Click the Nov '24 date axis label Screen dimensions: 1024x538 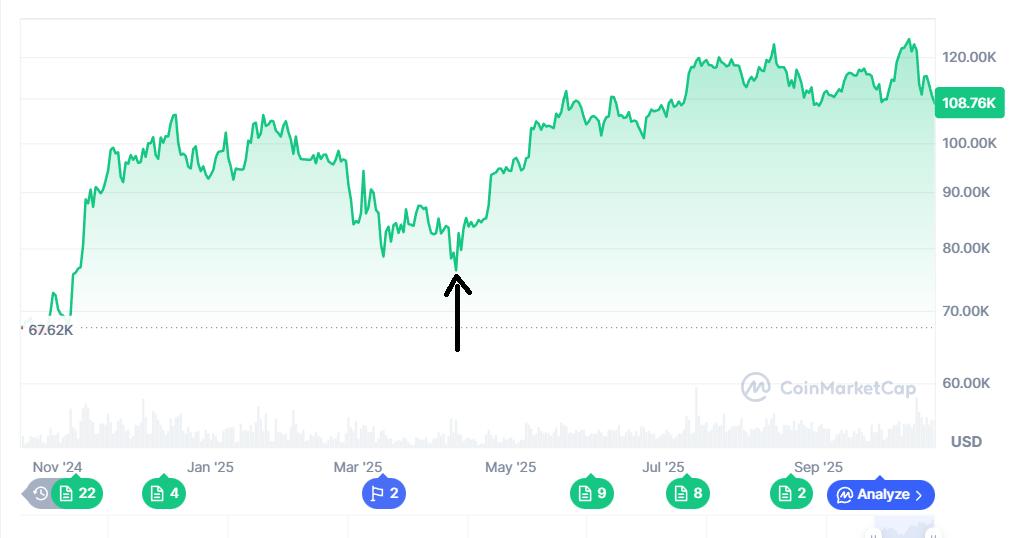click(58, 467)
